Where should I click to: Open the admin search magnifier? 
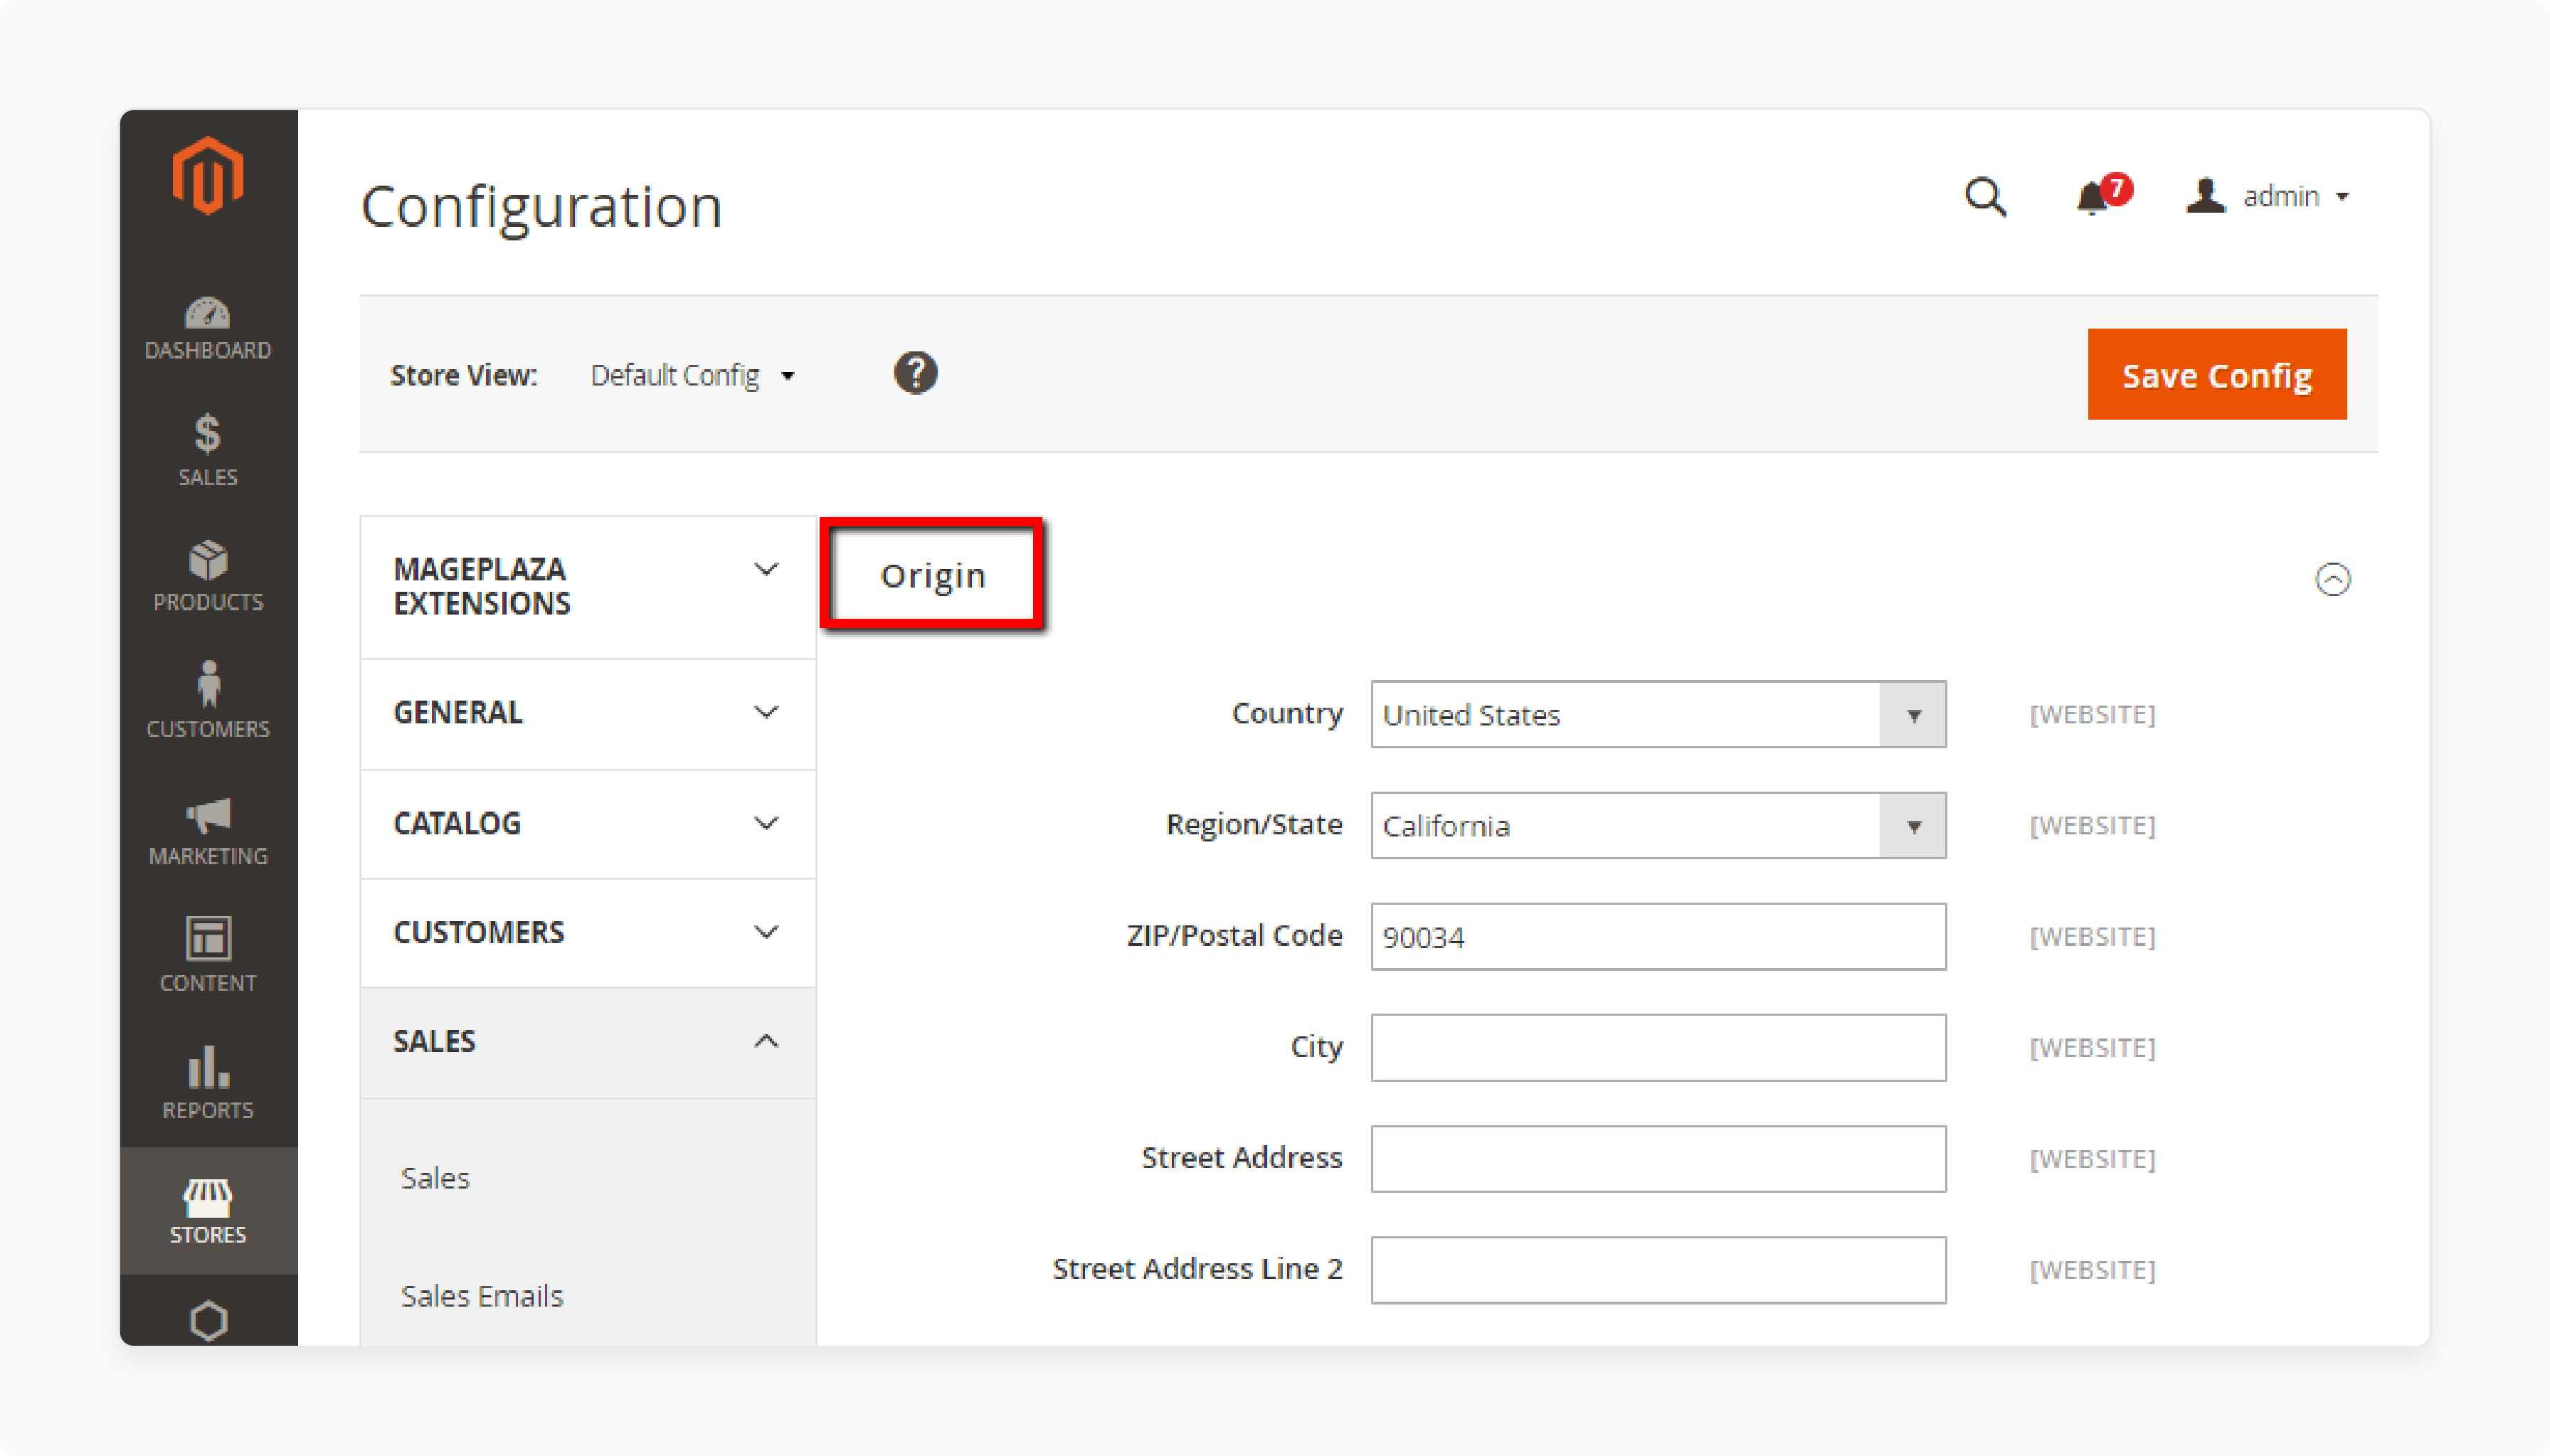(x=1985, y=197)
